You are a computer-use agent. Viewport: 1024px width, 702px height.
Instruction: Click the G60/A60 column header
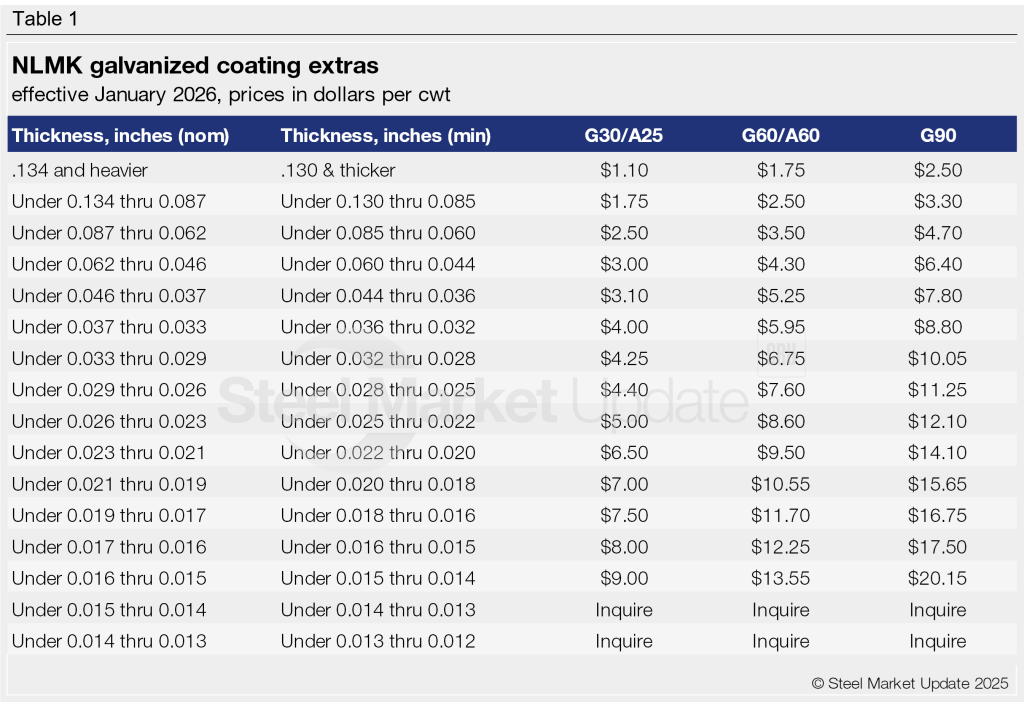click(x=780, y=135)
